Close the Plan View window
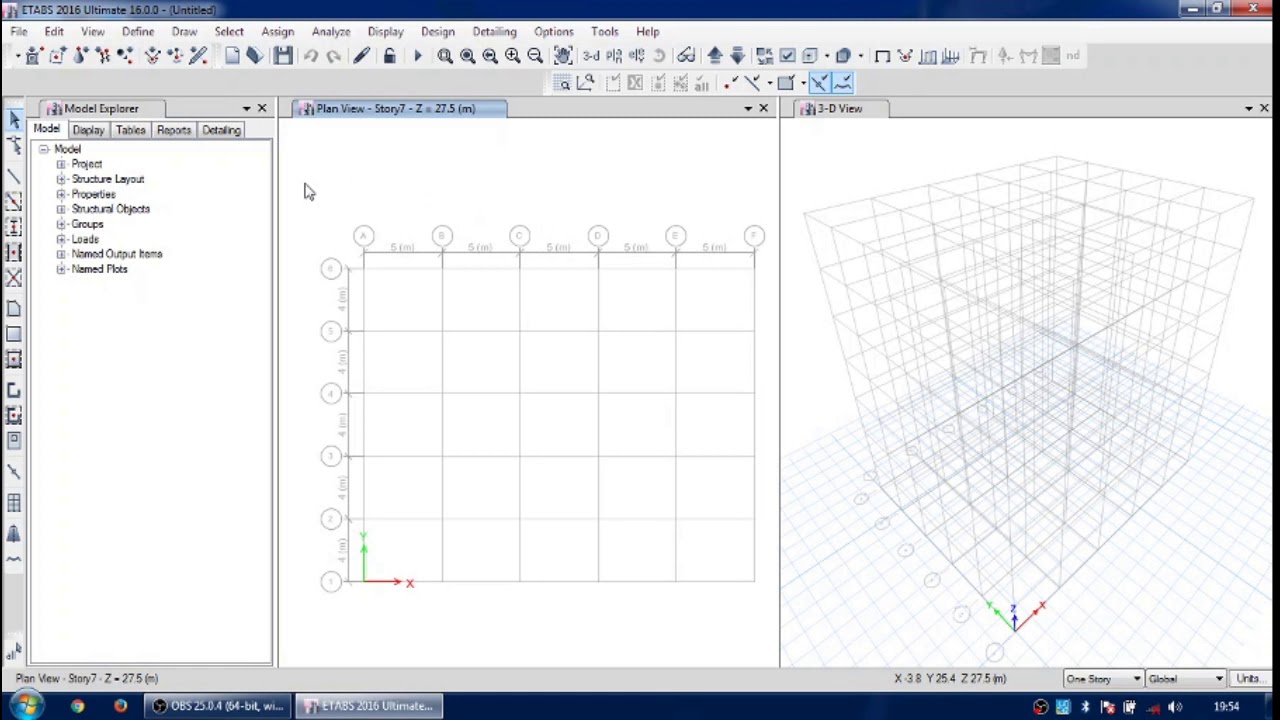 point(764,108)
